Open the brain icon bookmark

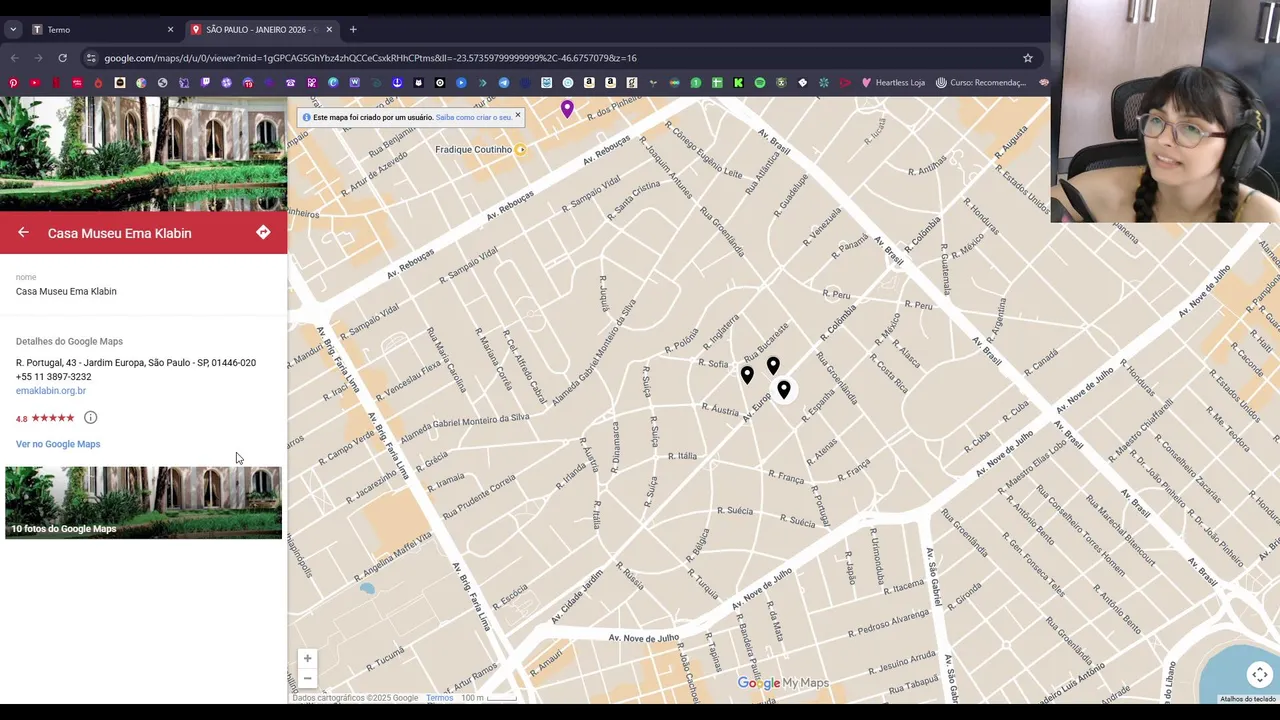[1044, 83]
